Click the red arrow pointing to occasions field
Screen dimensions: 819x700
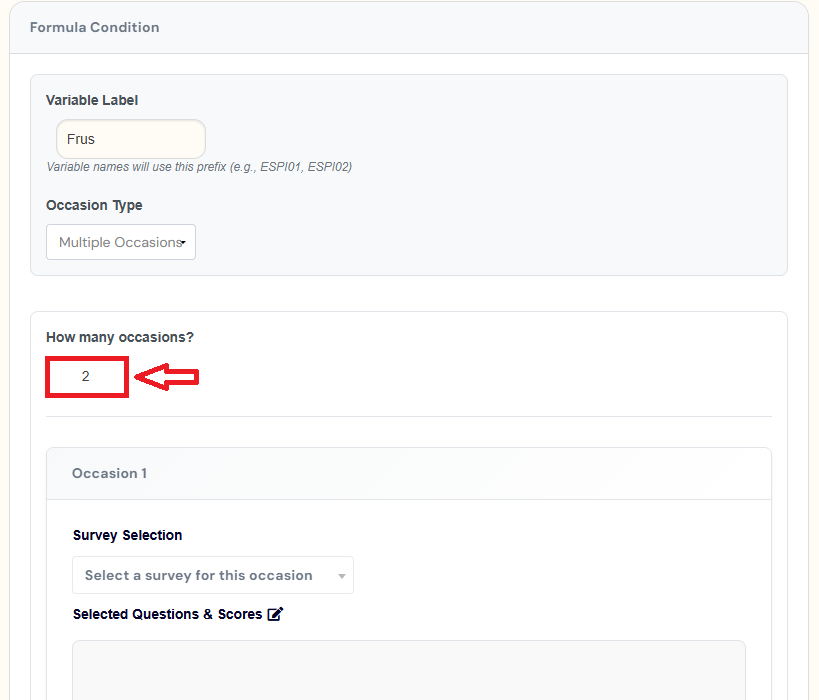(x=167, y=377)
